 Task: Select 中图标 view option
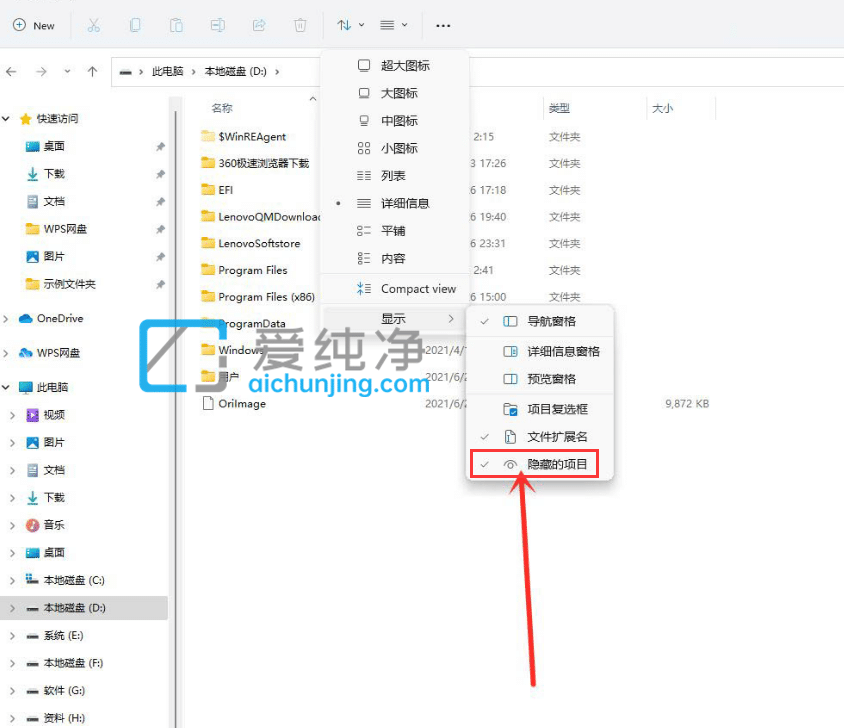click(x=395, y=121)
